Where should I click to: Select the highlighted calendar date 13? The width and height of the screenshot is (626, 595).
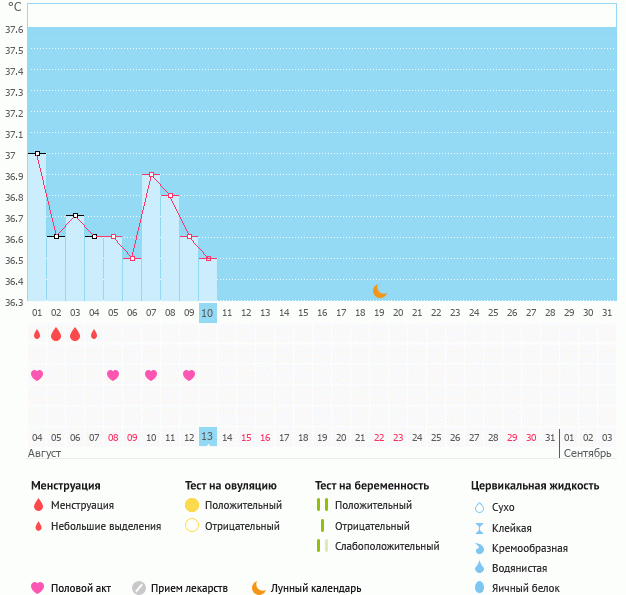pyautogui.click(x=208, y=437)
